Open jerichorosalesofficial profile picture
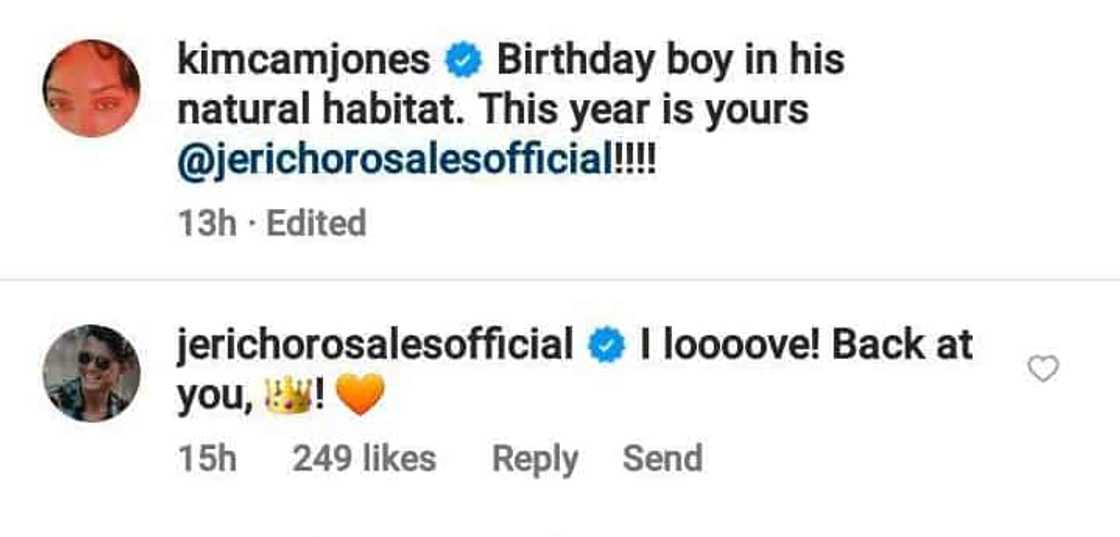 (x=91, y=372)
